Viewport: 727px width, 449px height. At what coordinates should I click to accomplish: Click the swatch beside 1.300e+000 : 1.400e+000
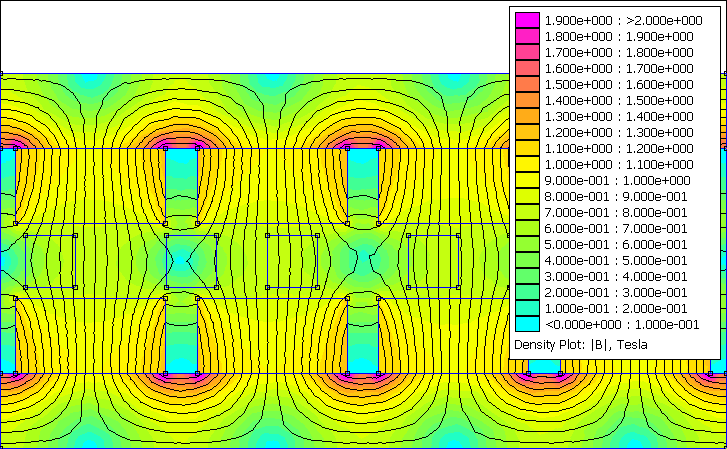coord(527,116)
